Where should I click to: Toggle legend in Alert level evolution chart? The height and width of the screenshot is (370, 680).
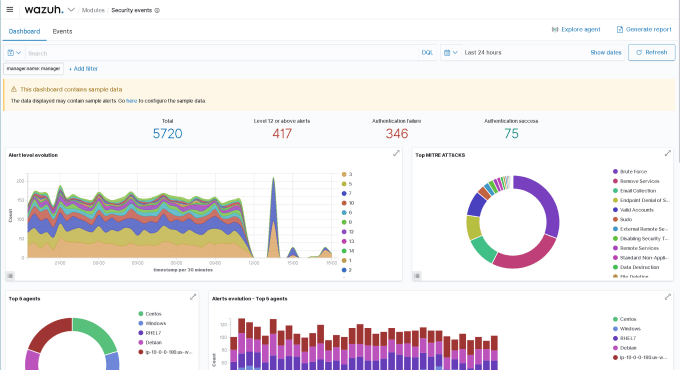10,275
